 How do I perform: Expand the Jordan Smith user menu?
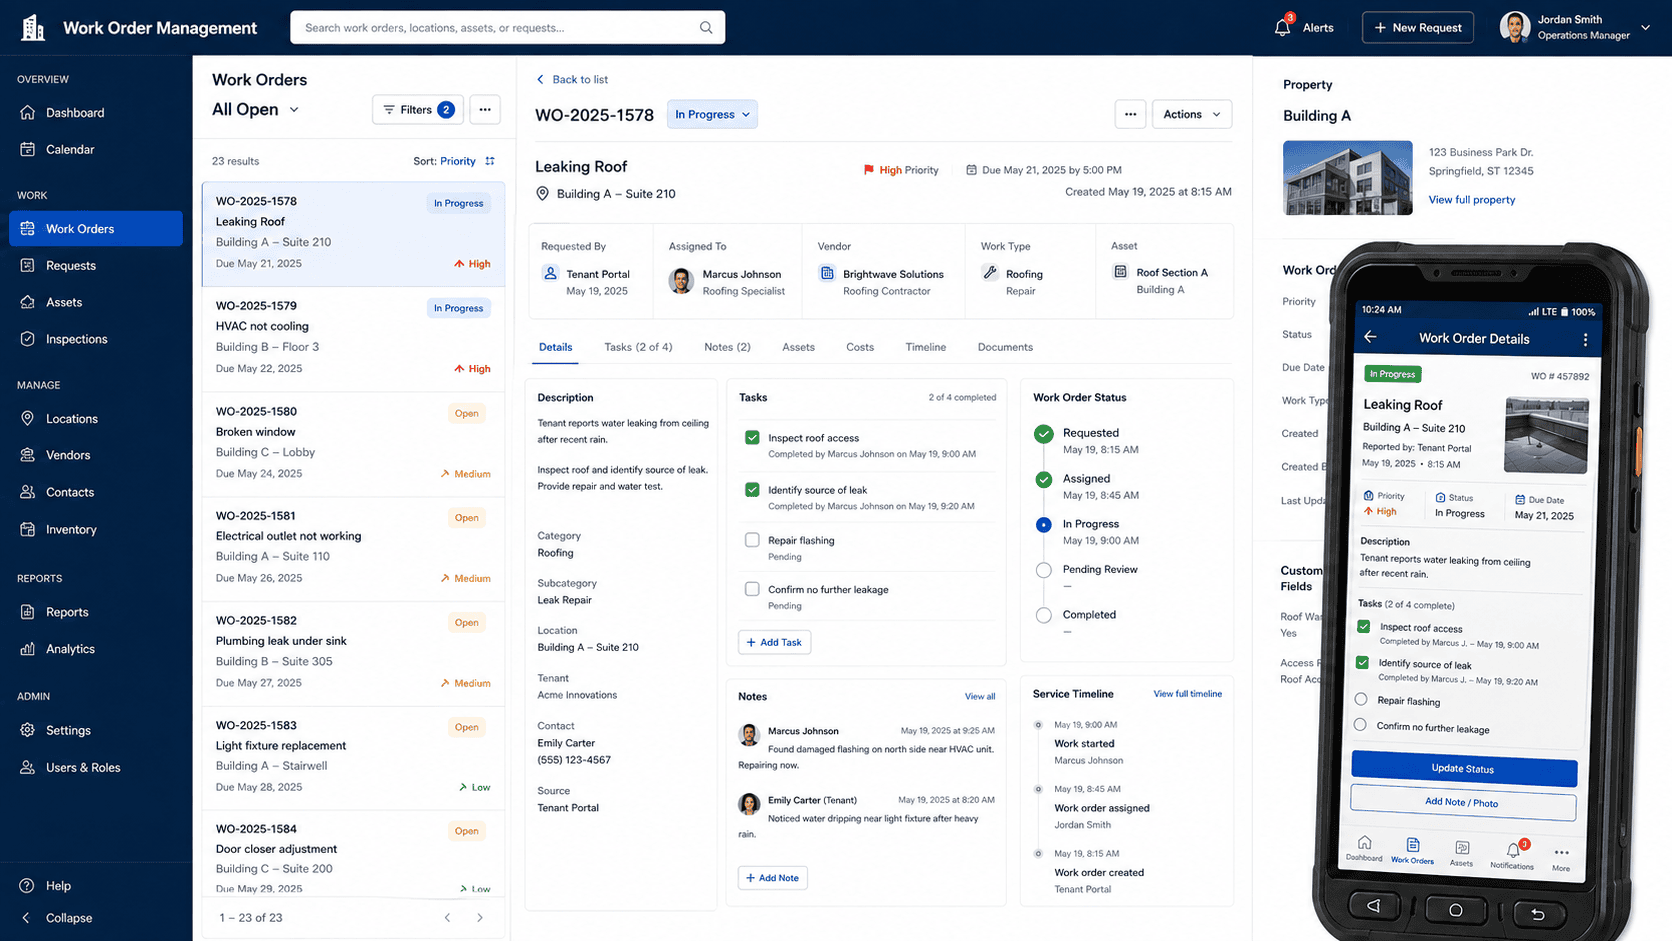[x=1575, y=27]
